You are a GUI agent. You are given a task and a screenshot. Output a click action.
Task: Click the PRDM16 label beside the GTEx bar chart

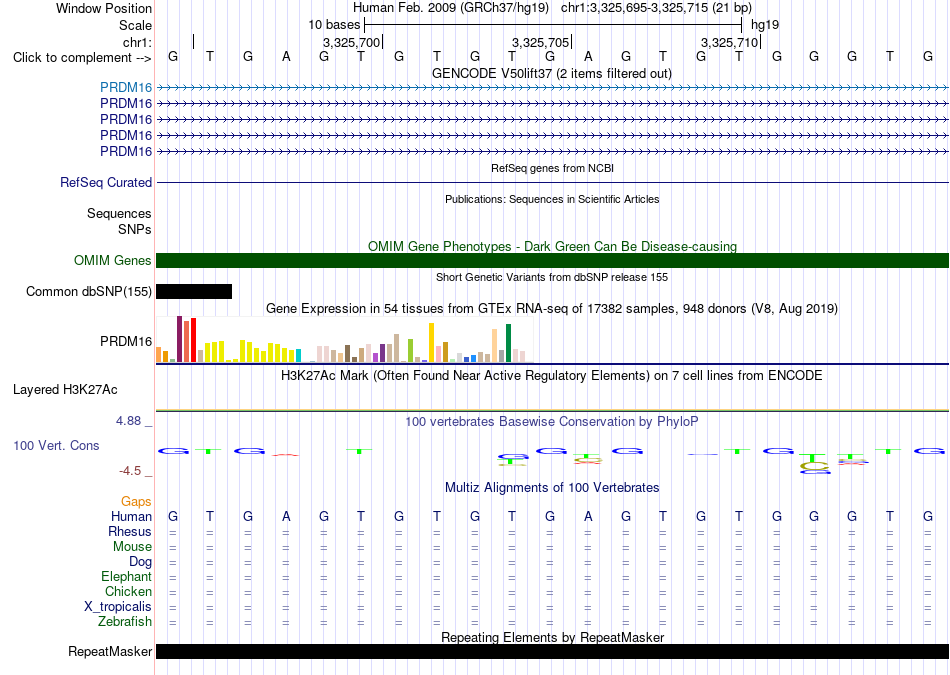[x=126, y=342]
